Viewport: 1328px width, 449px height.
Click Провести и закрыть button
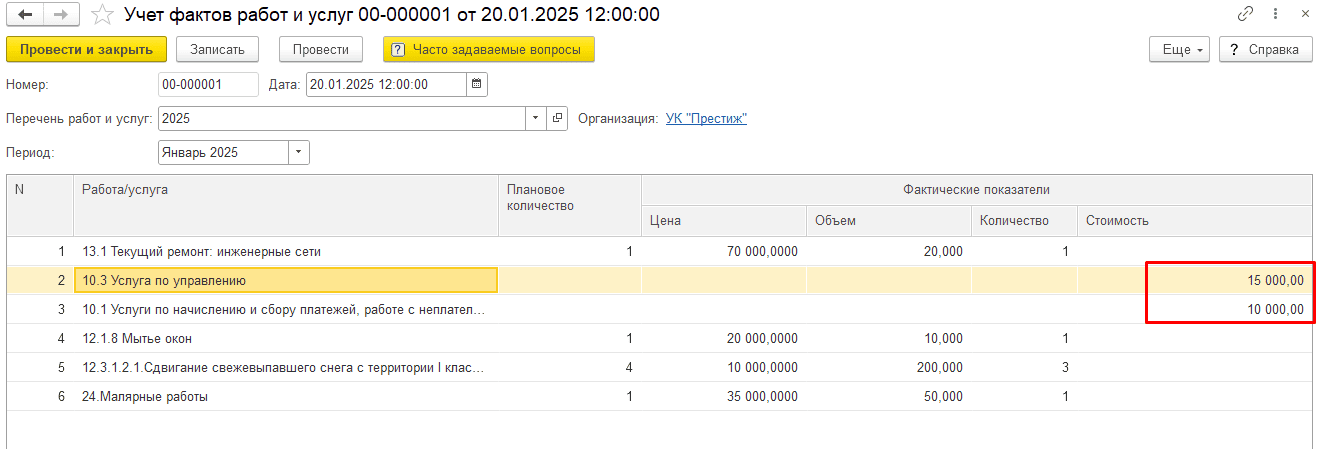[86, 49]
